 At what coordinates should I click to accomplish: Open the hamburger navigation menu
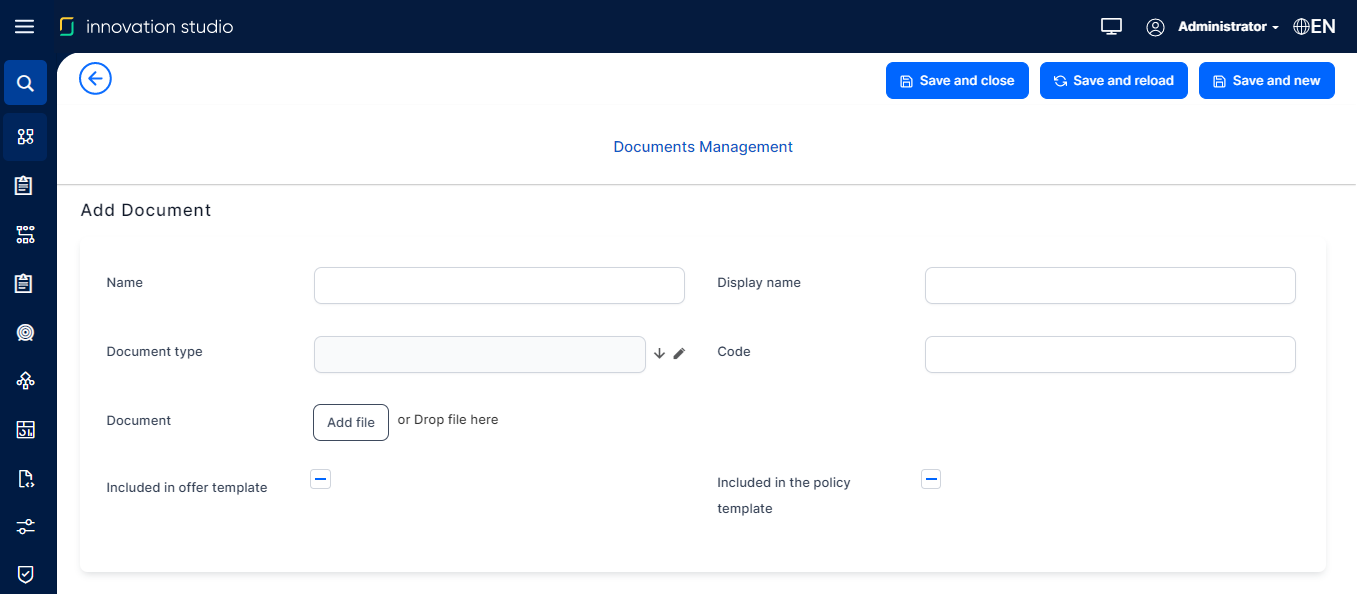click(24, 27)
